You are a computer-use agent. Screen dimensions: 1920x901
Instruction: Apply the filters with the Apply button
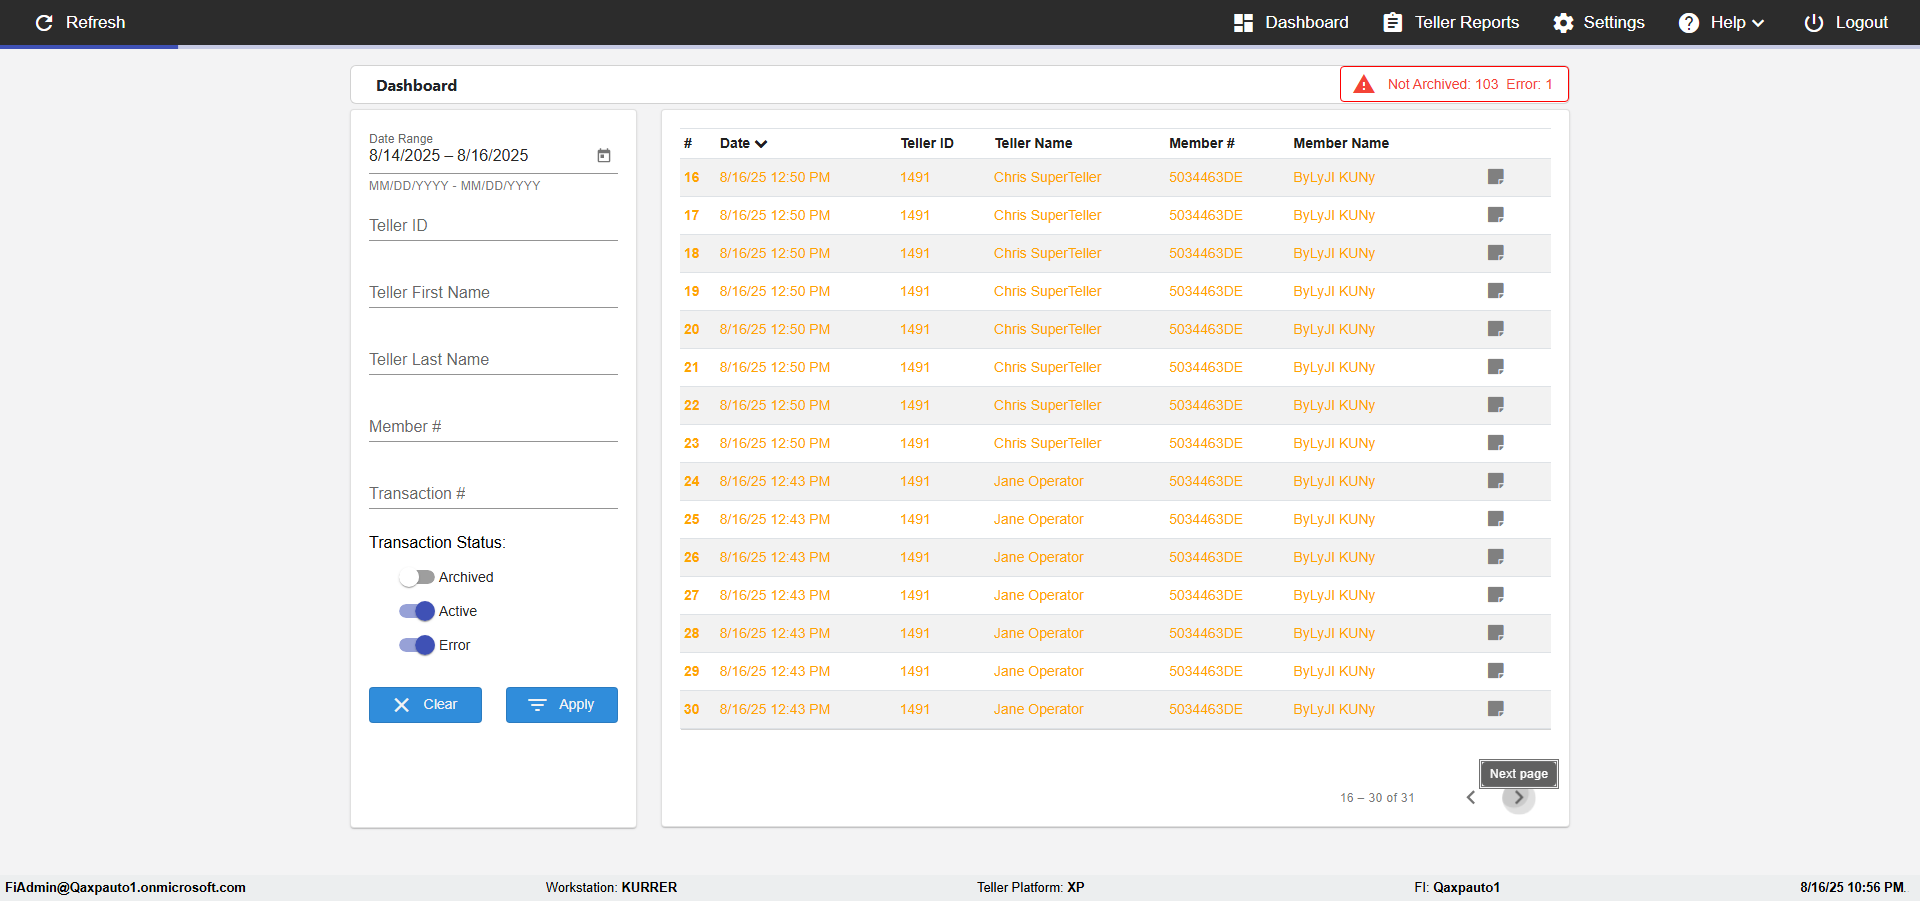tap(562, 705)
